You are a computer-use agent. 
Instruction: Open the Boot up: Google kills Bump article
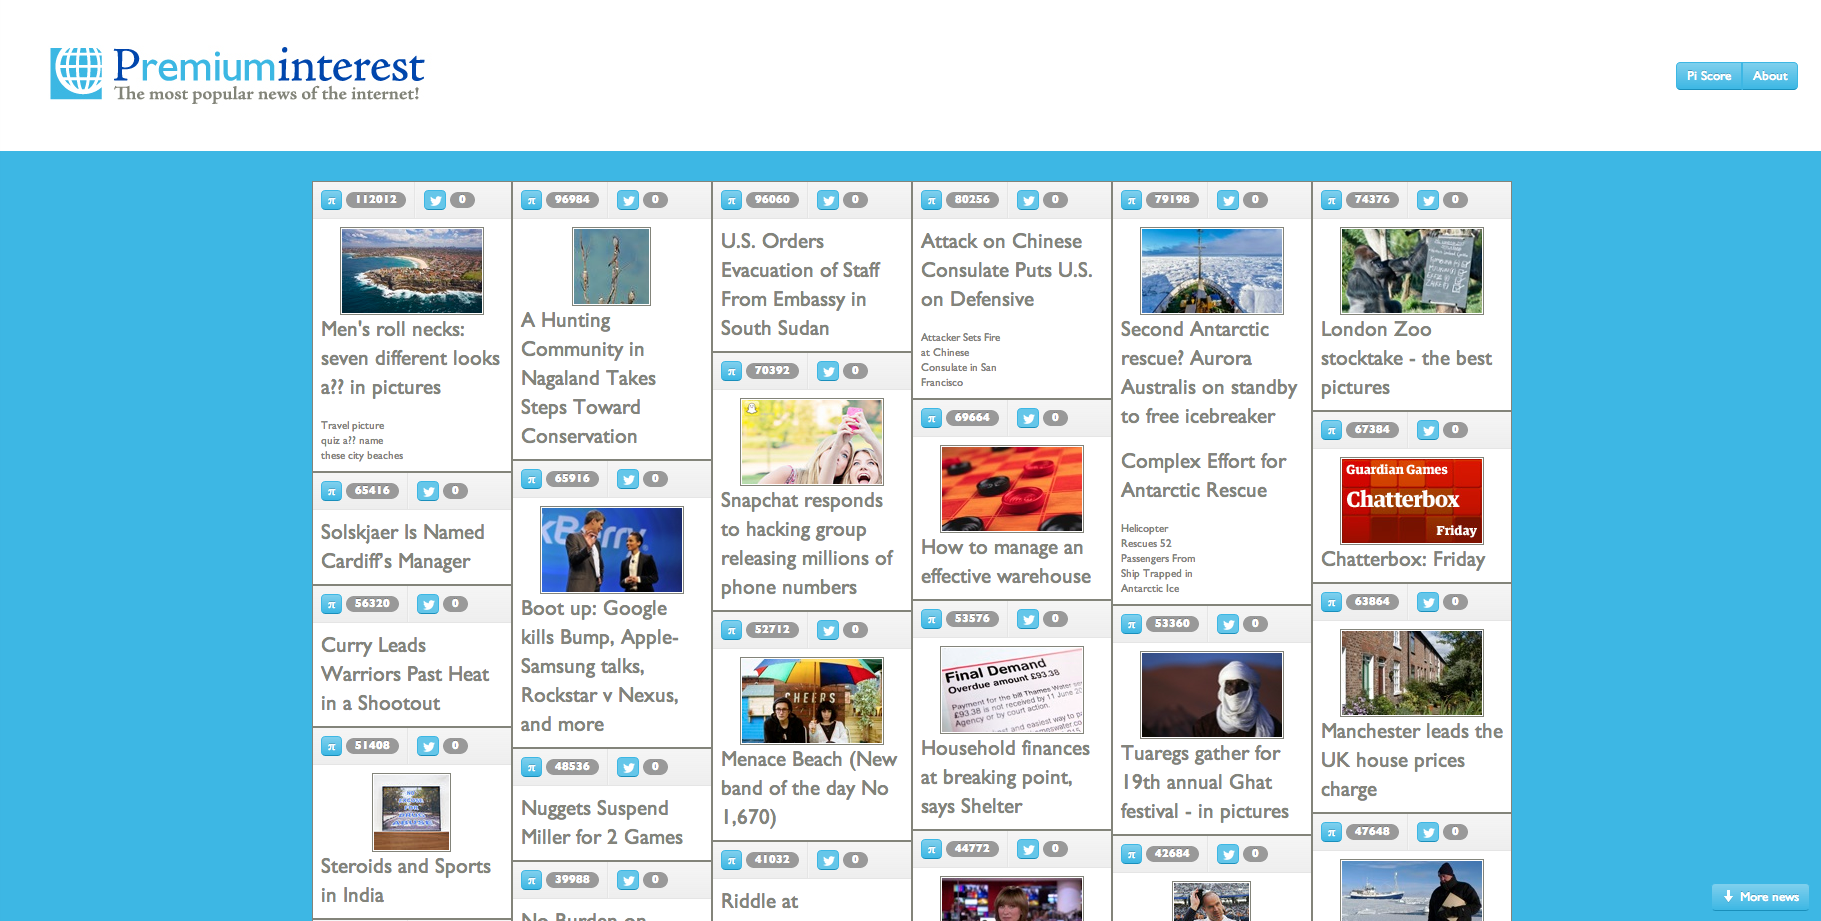pos(600,666)
